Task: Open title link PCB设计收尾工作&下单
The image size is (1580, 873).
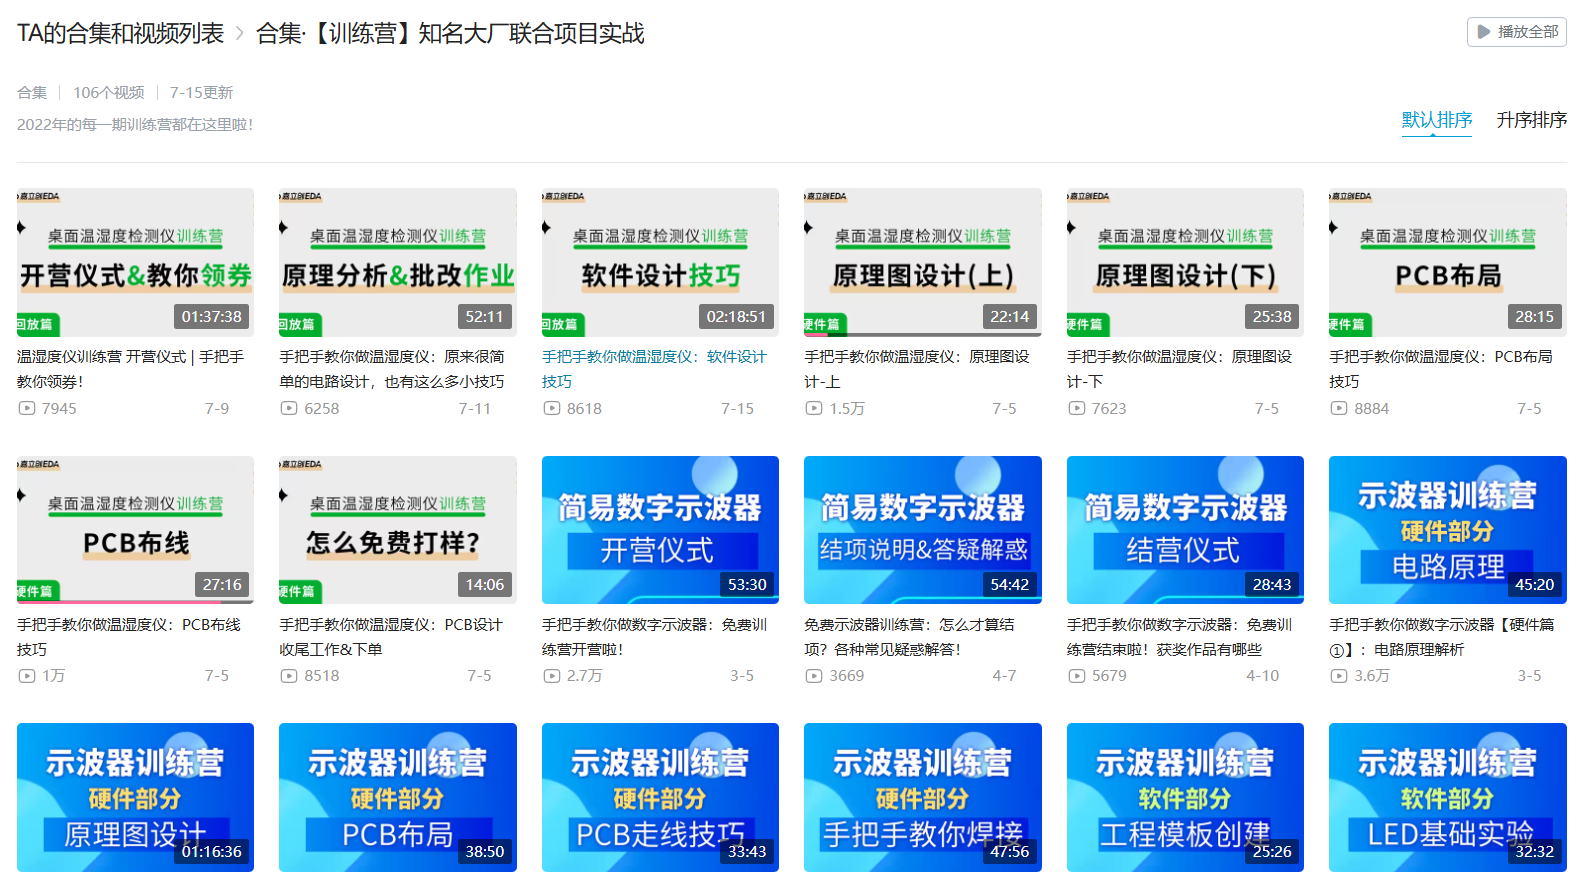Action: pos(391,637)
